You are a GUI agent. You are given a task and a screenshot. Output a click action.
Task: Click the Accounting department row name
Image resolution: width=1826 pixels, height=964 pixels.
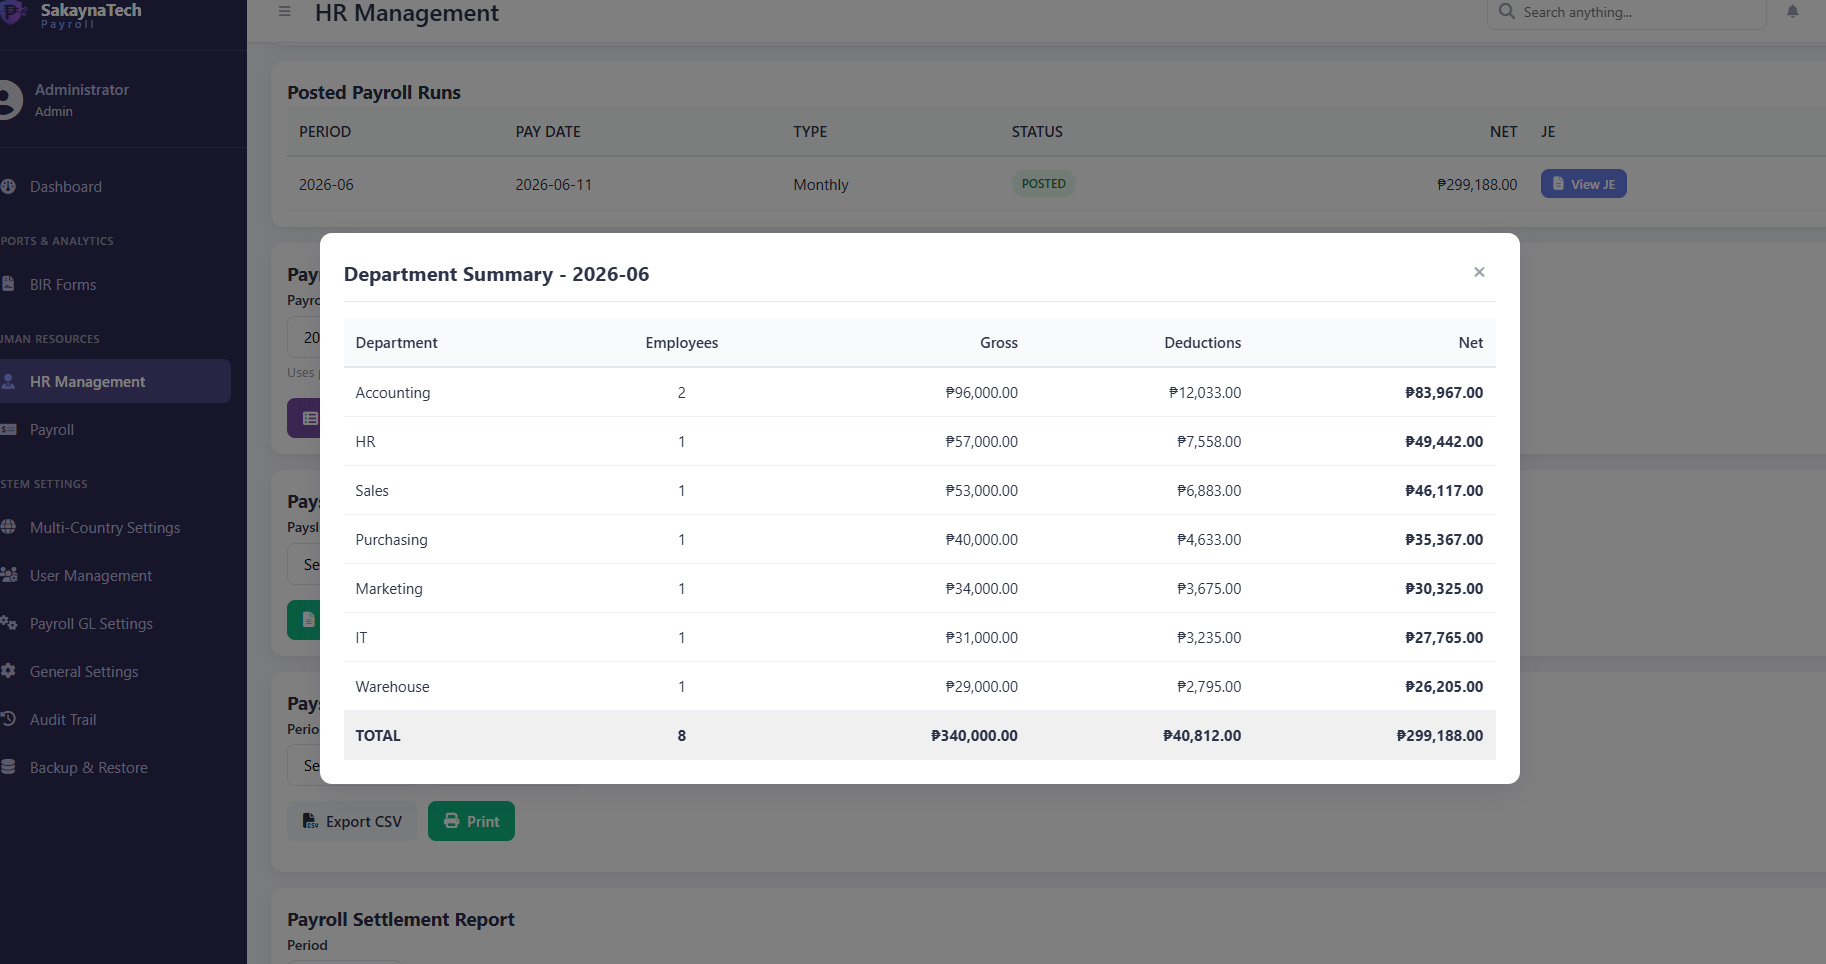[393, 393]
